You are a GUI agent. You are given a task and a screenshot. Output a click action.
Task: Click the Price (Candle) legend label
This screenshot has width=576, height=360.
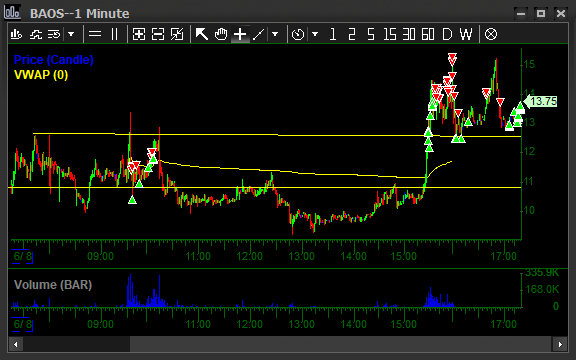click(54, 60)
